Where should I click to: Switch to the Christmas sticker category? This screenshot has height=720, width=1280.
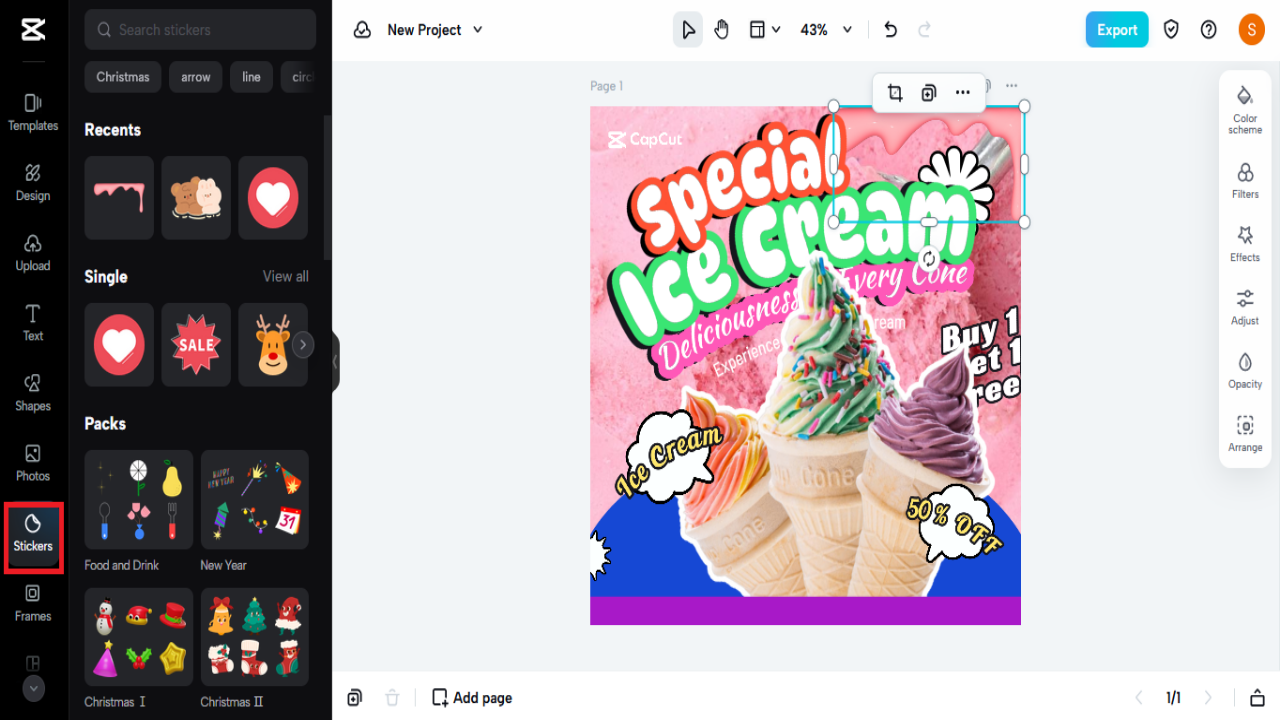122,76
